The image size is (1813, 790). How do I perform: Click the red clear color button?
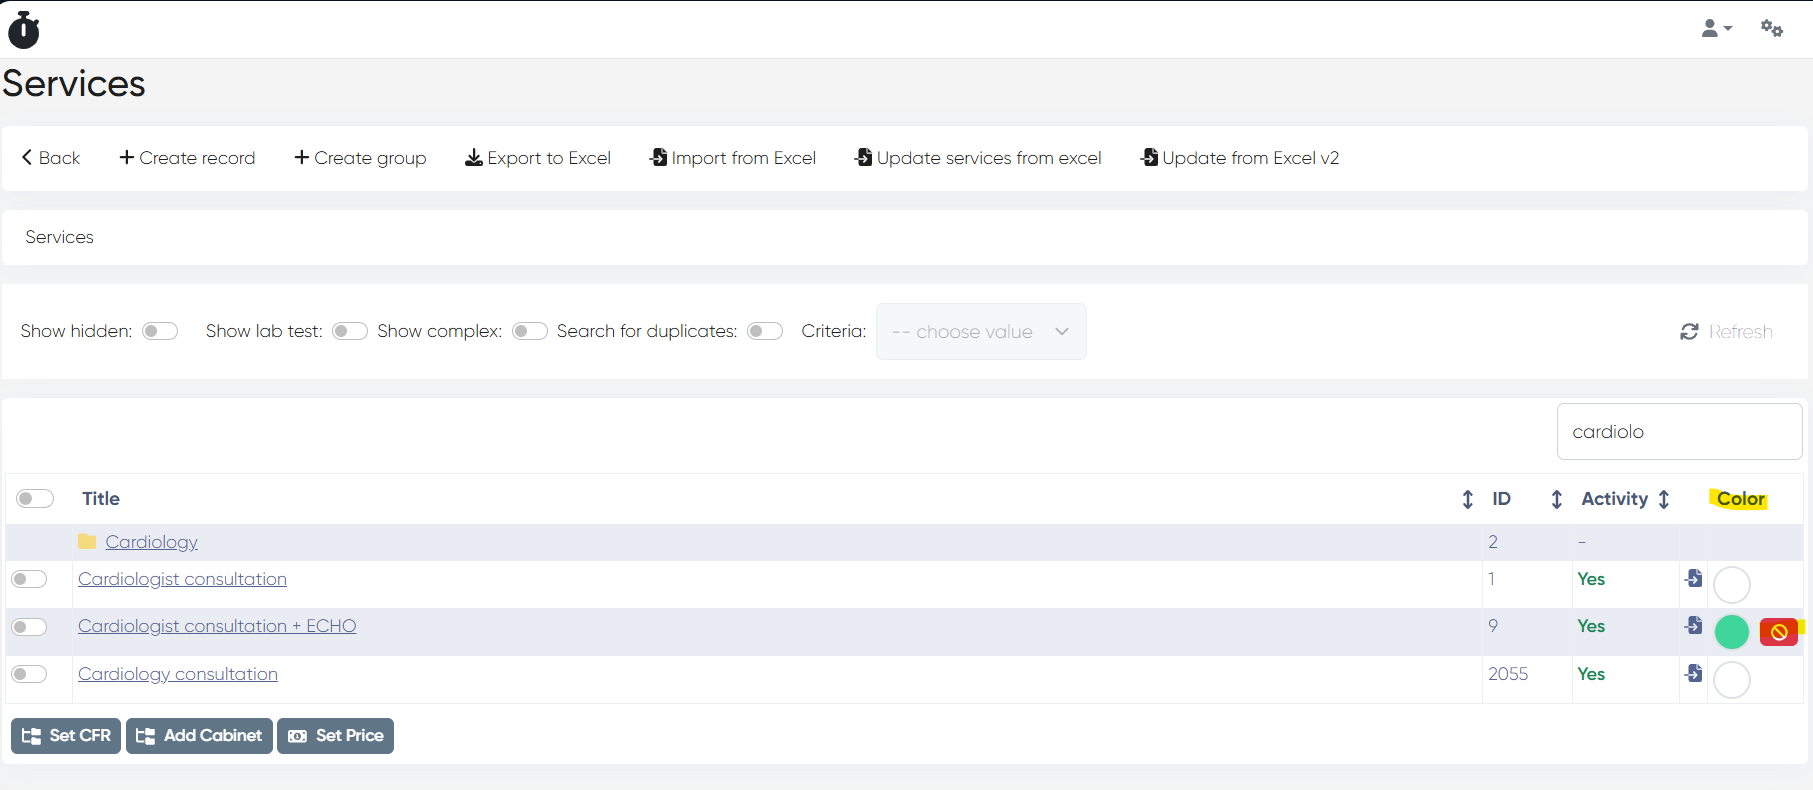click(x=1778, y=632)
